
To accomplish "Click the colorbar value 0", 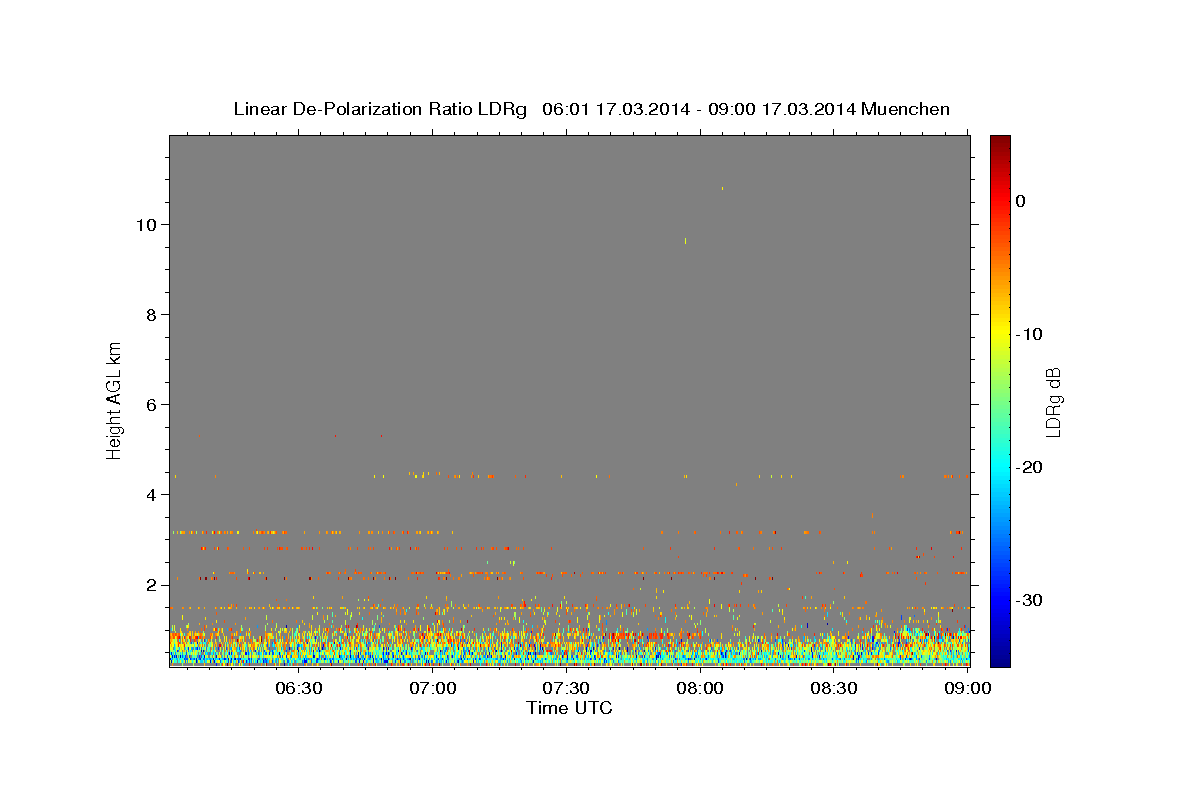I will pyautogui.click(x=1021, y=201).
